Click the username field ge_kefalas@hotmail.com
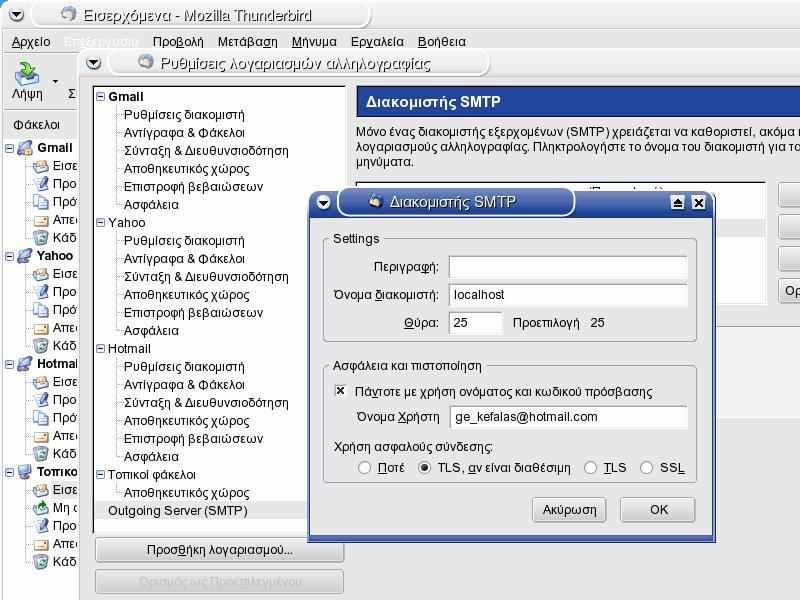The image size is (800, 600). coord(568,417)
